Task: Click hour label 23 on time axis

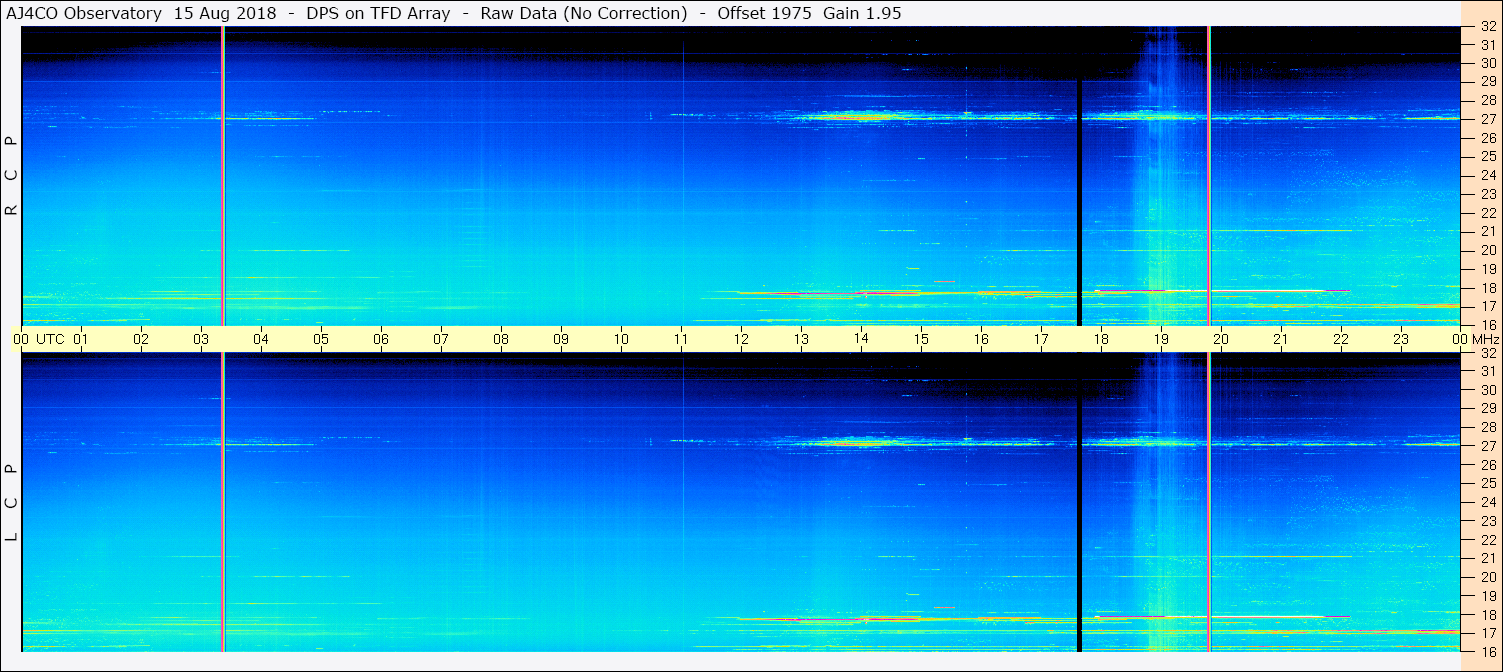Action: (1401, 339)
